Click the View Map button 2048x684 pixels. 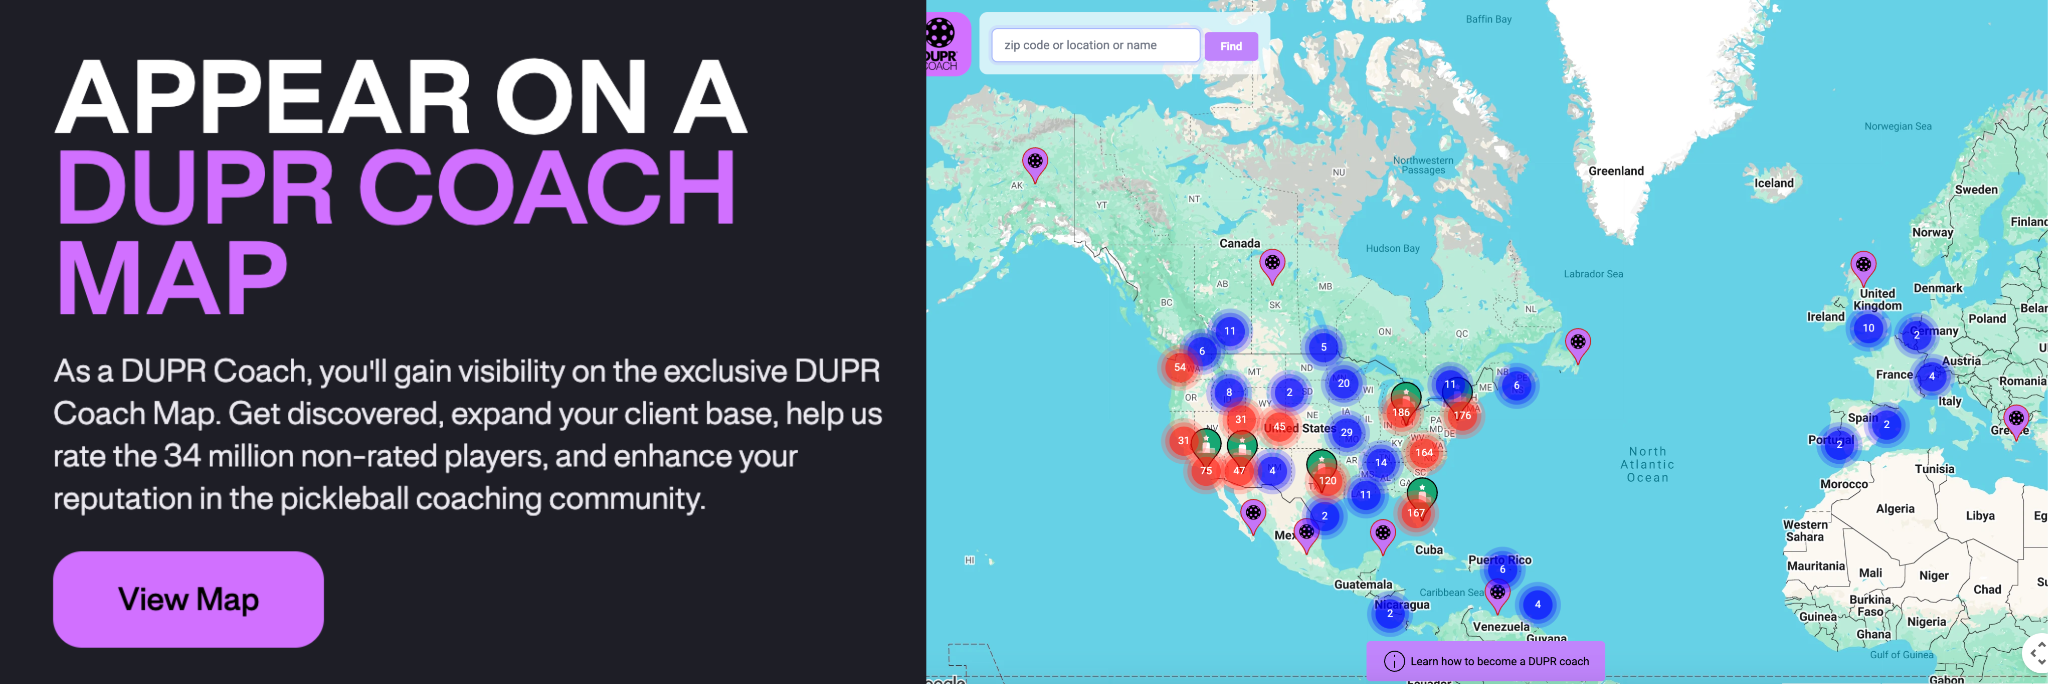tap(188, 599)
